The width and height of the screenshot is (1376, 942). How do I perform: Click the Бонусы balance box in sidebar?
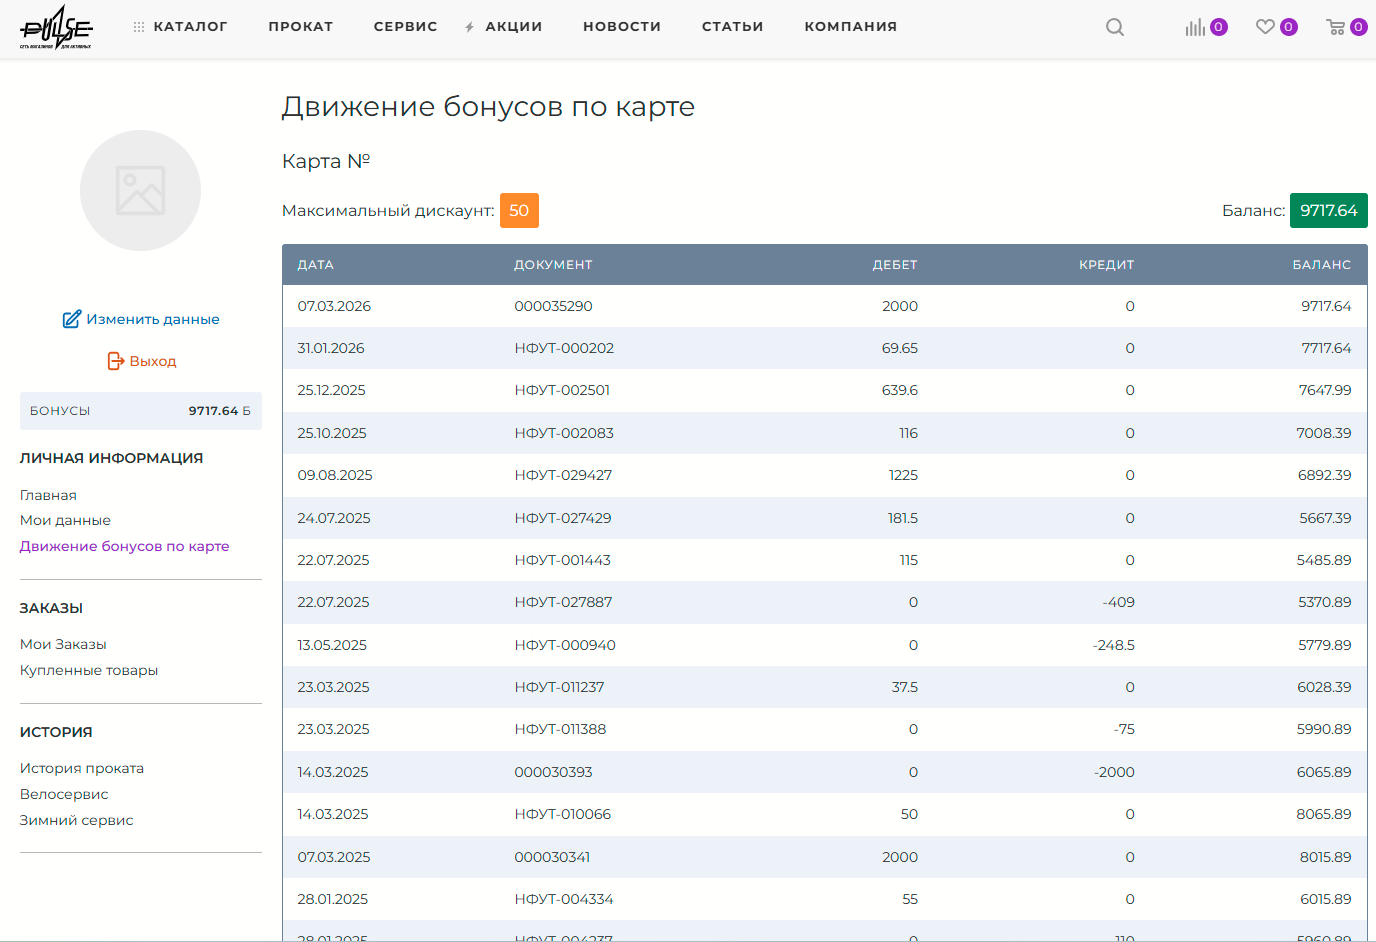(x=140, y=411)
